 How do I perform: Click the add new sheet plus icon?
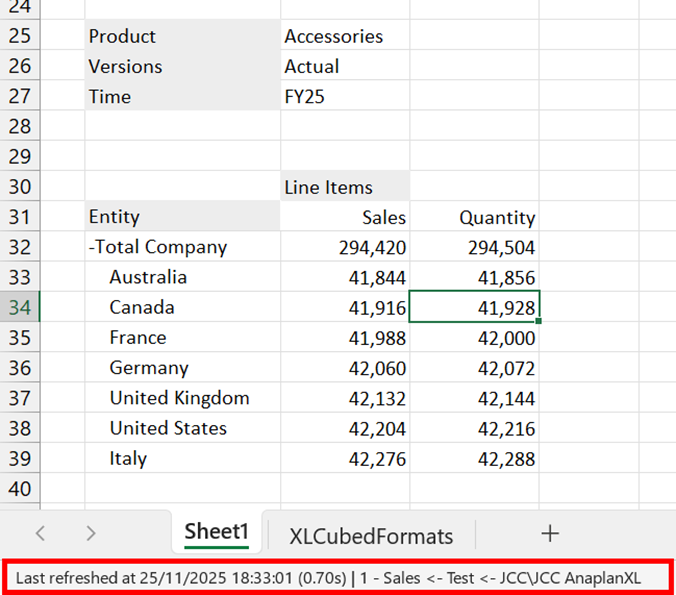click(549, 533)
